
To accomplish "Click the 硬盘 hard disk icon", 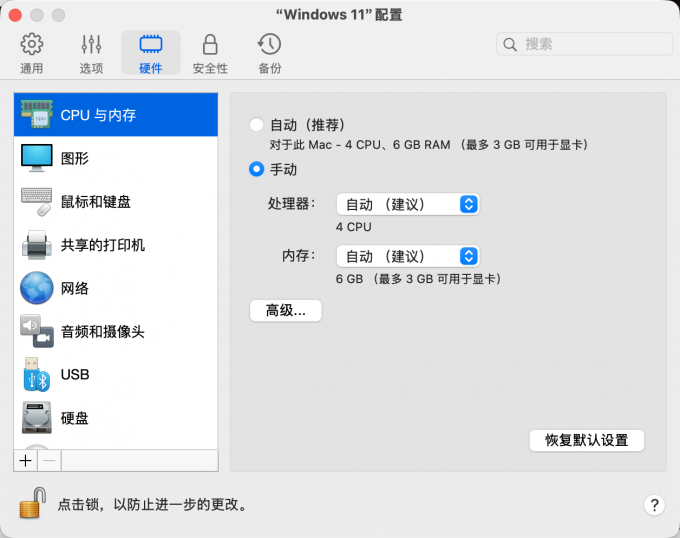I will tap(37, 417).
